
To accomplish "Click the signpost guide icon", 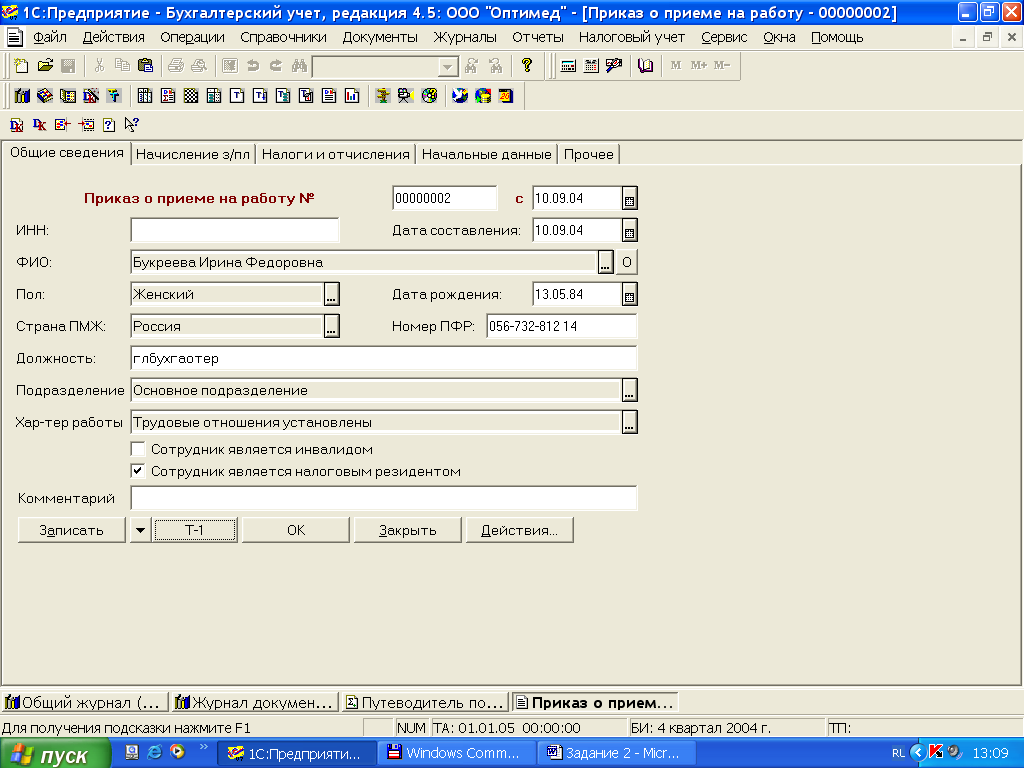I will pyautogui.click(x=383, y=96).
